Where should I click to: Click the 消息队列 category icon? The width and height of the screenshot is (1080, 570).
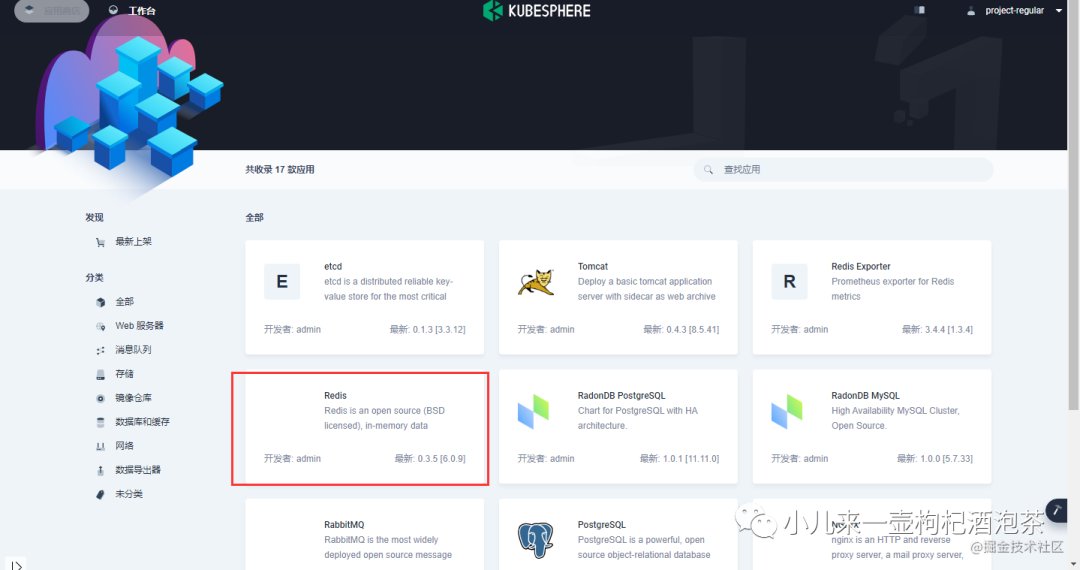(101, 350)
